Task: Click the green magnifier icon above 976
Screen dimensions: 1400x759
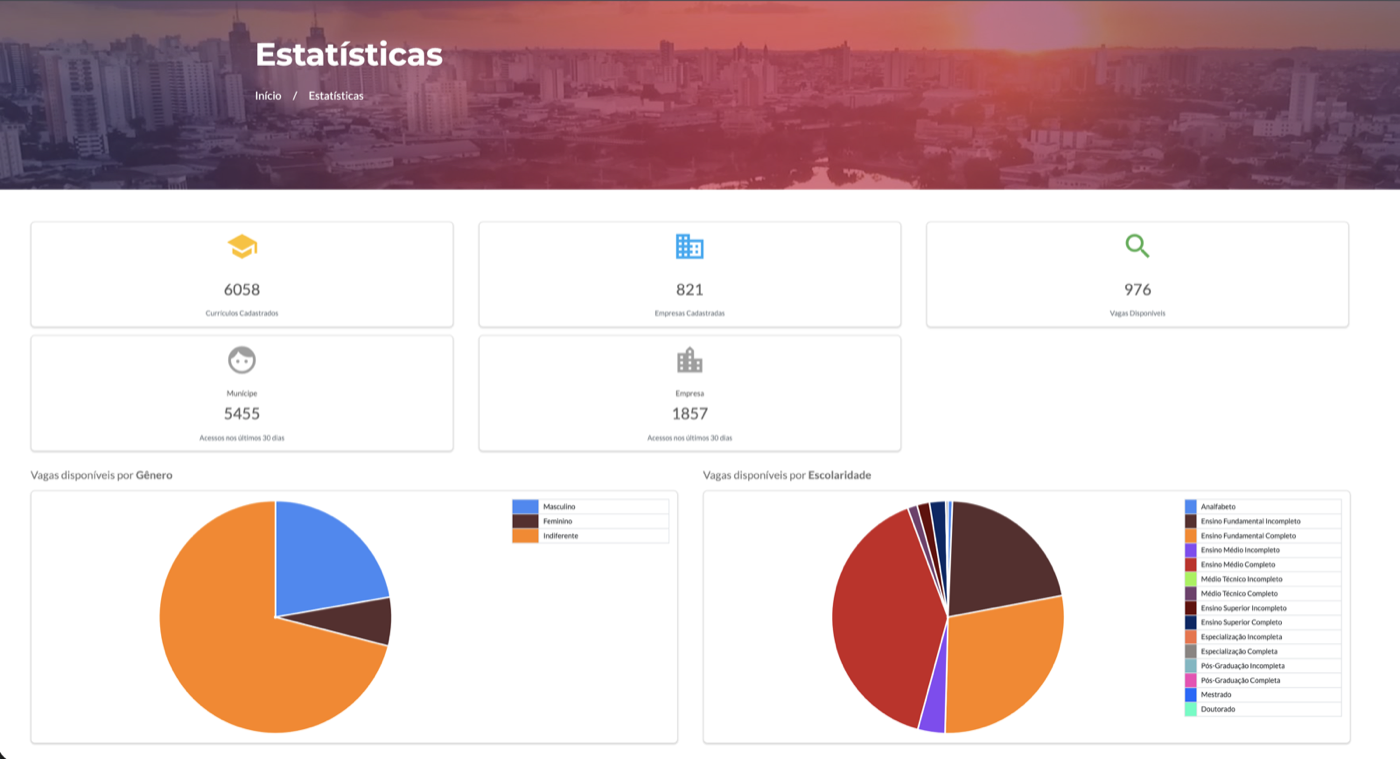Action: pyautogui.click(x=1137, y=246)
